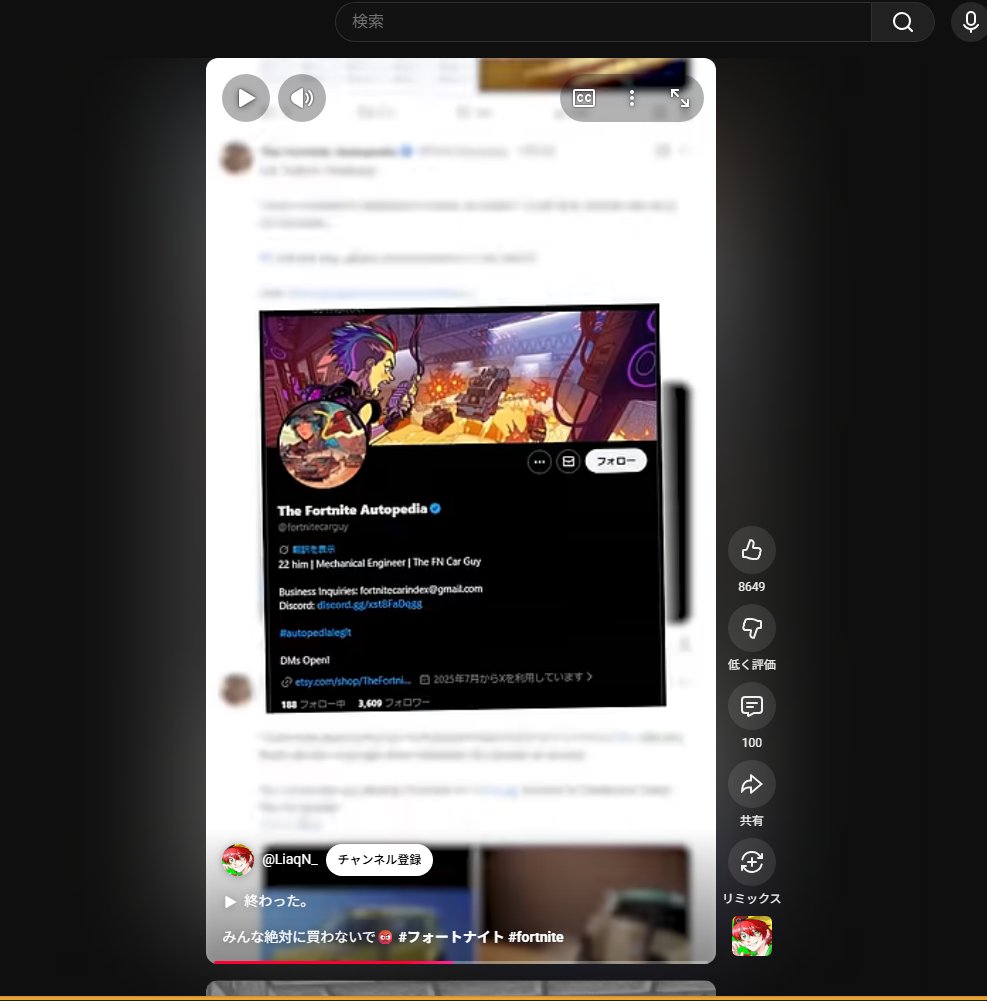This screenshot has height=1001, width=987.
Task: Open the #fortnite hashtag
Action: pos(536,937)
